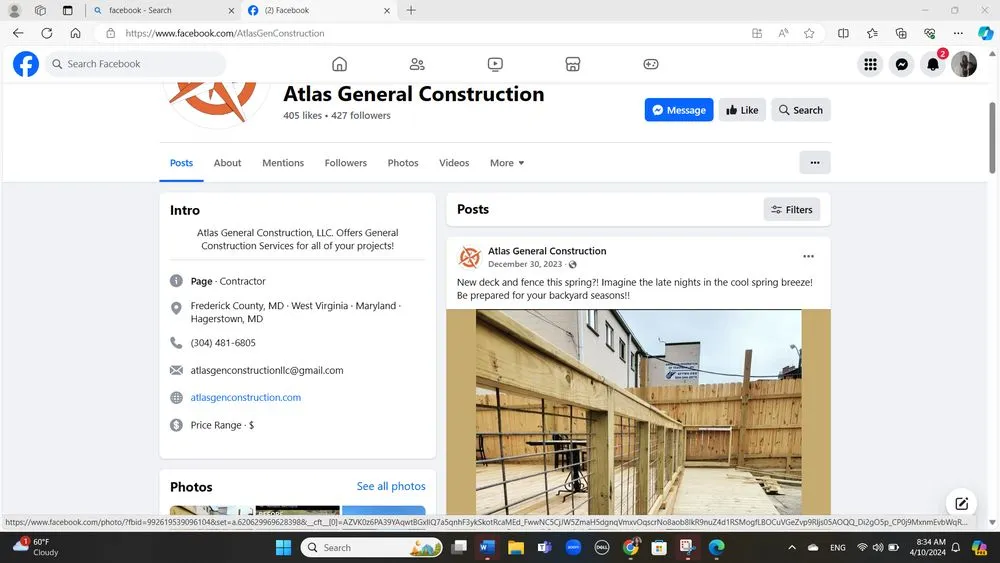This screenshot has height=563, width=1000.
Task: Open the post's three-dot options menu
Action: click(808, 257)
